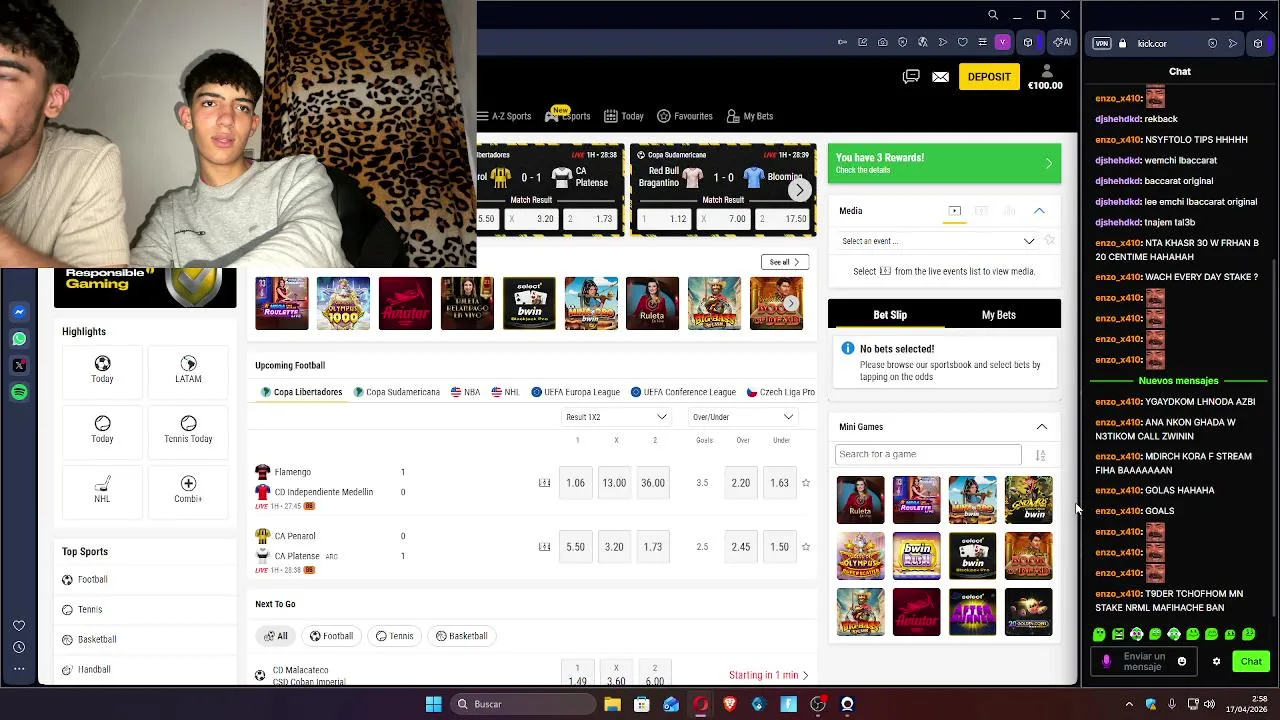Open Brave browser from the taskbar

pos(730,704)
